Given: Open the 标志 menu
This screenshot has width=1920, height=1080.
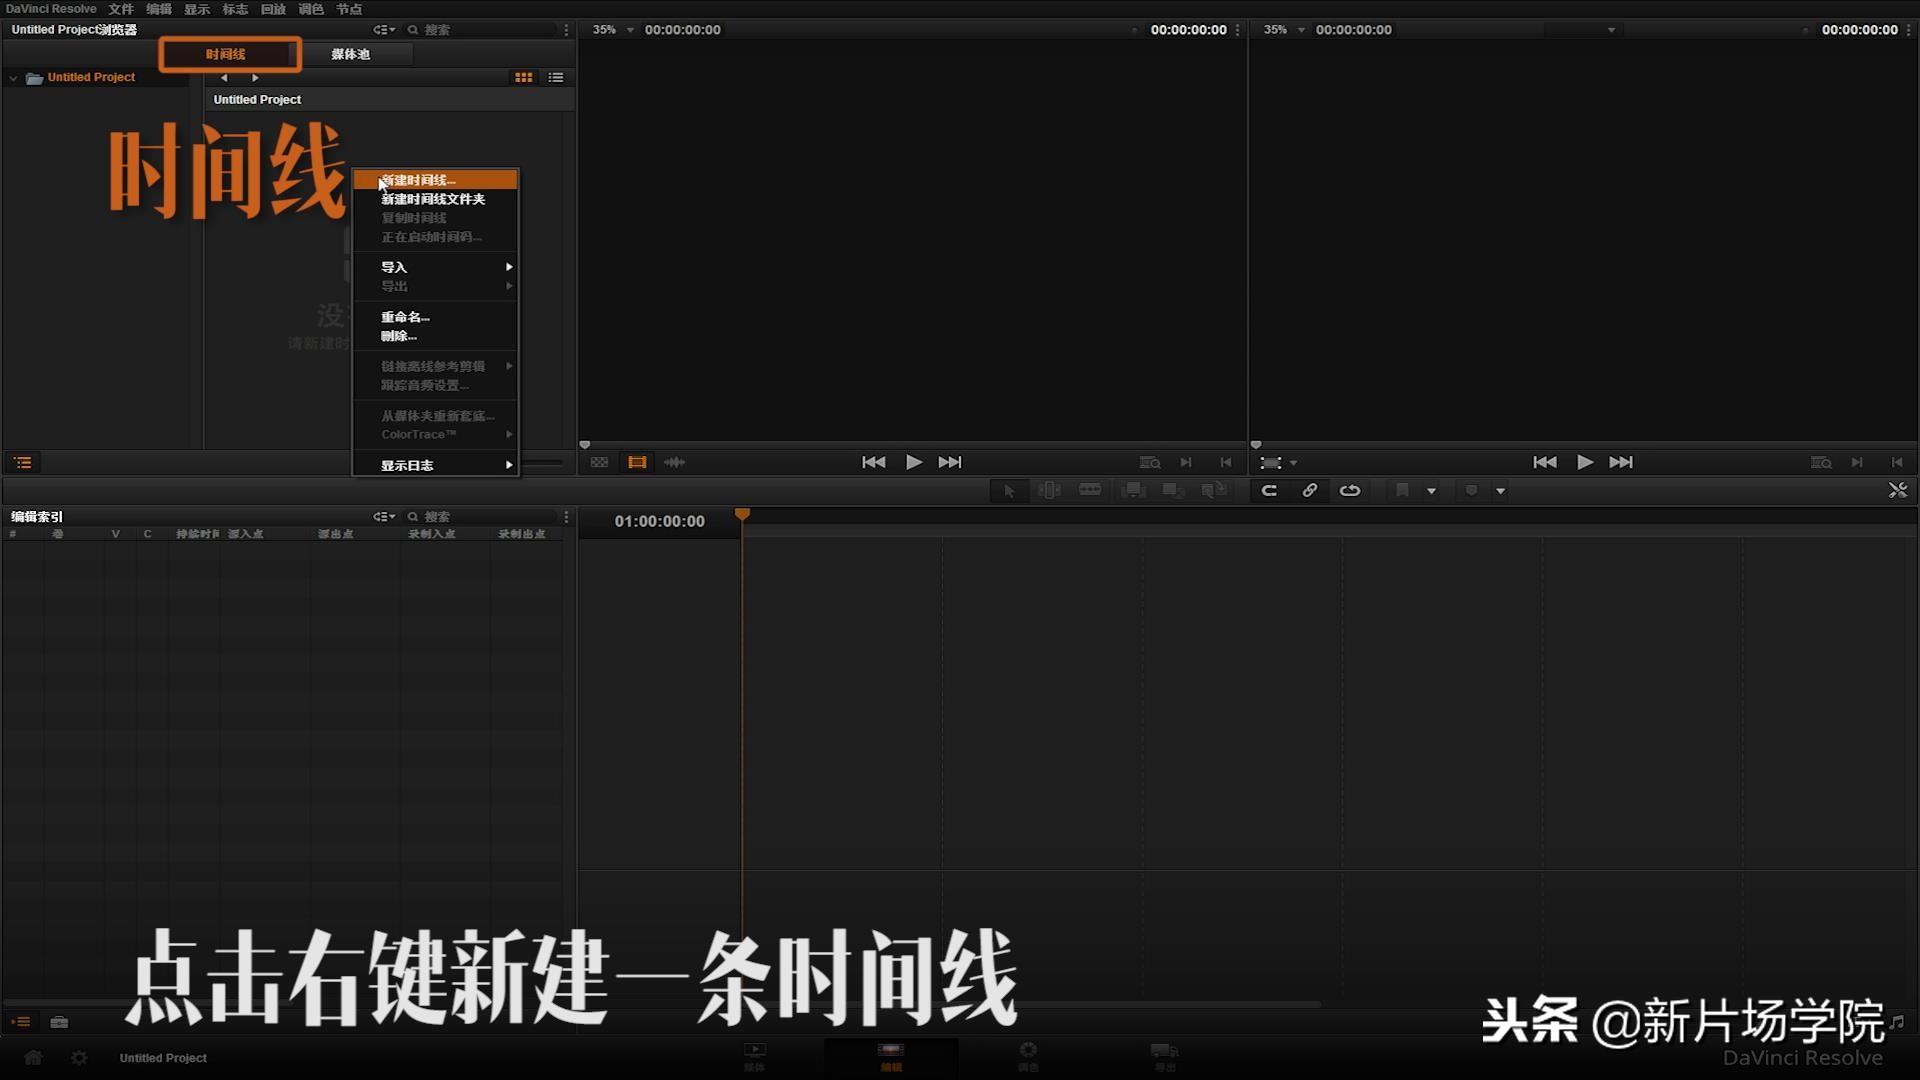Looking at the screenshot, I should point(235,9).
